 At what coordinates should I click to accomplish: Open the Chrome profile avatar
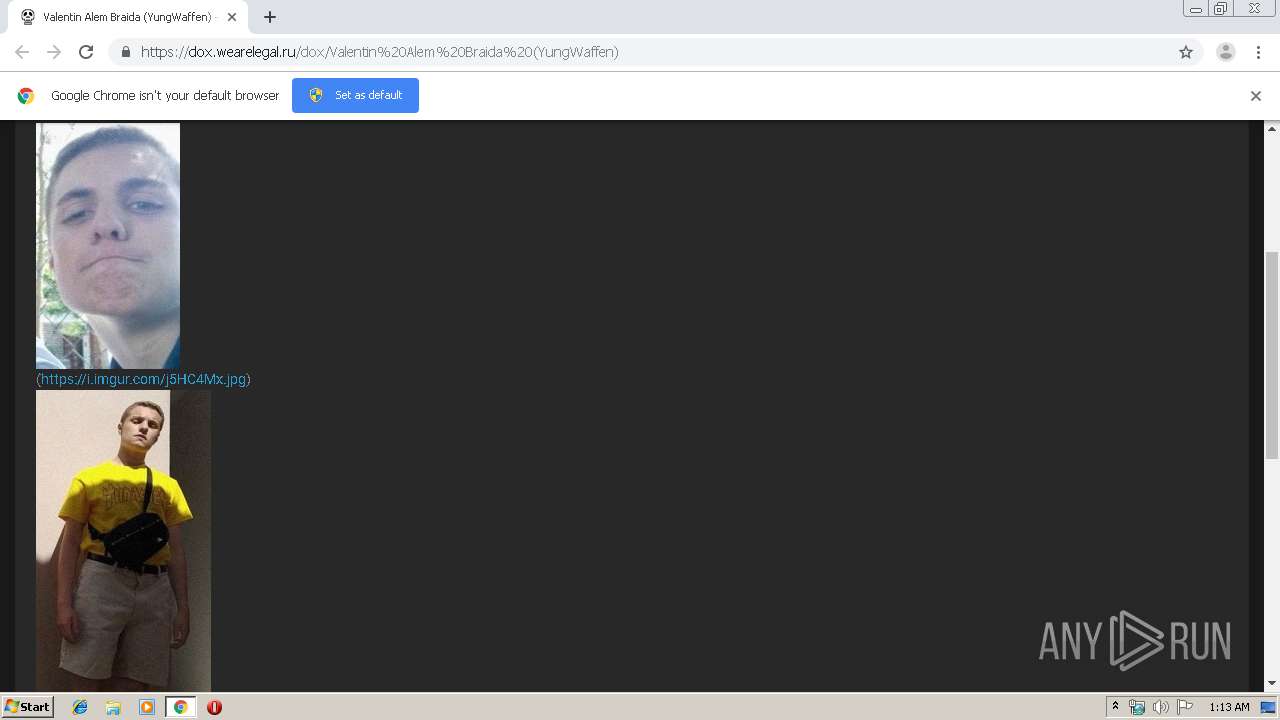coord(1225,52)
